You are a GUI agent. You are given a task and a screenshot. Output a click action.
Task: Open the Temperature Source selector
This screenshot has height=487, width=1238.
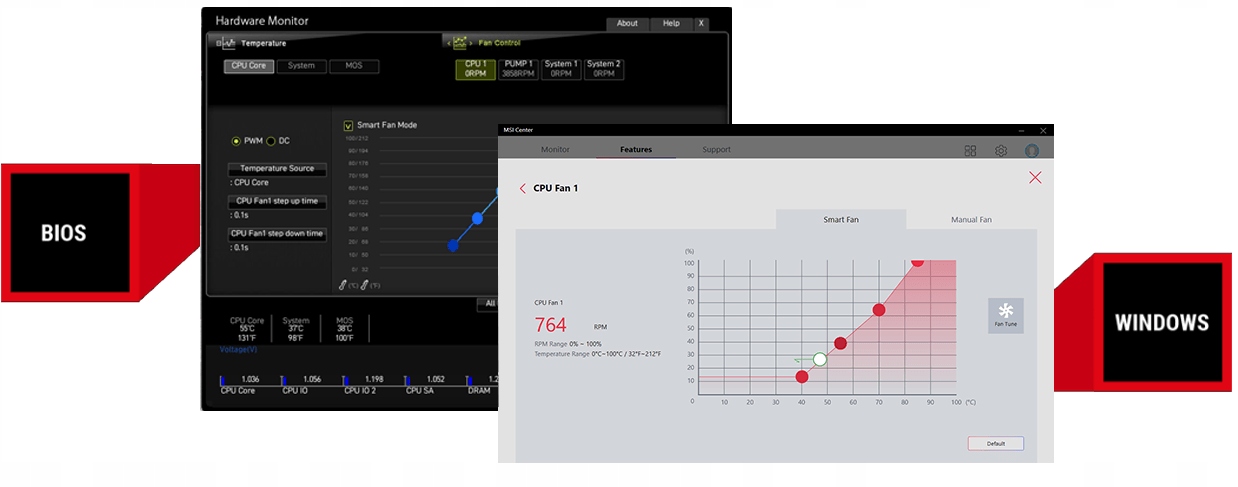coord(276,168)
